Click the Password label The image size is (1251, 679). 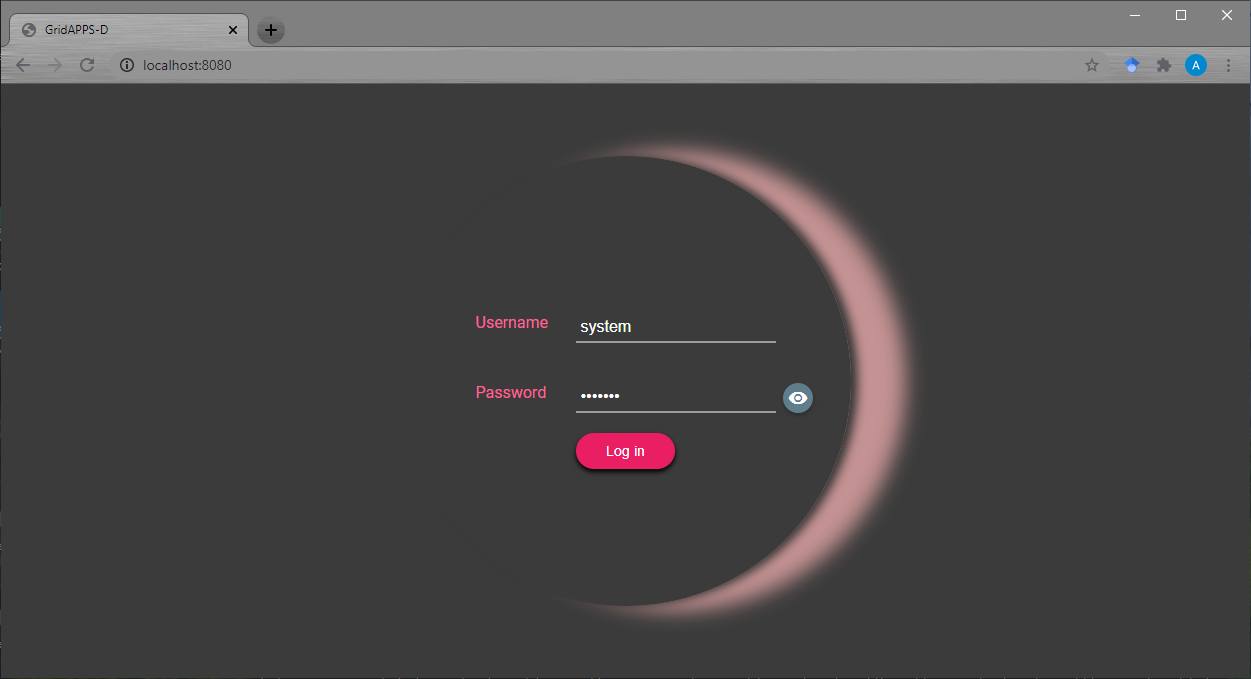click(511, 392)
